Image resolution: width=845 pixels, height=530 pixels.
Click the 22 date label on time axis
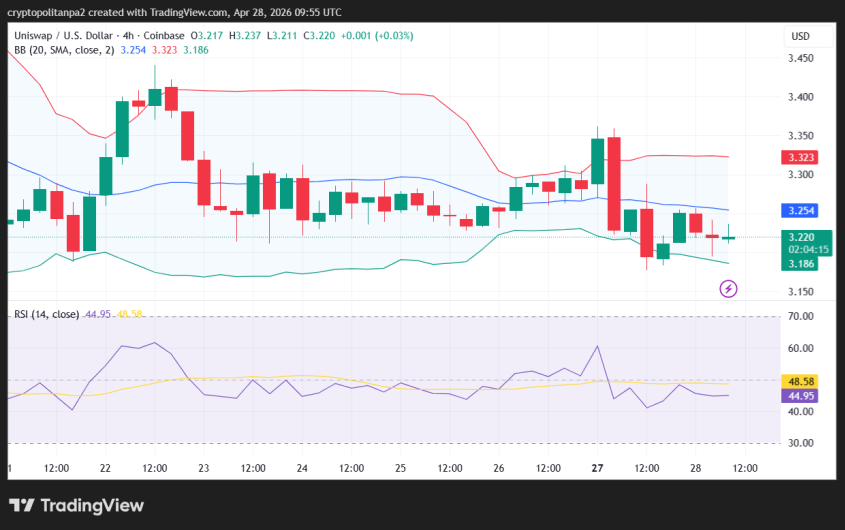105,468
